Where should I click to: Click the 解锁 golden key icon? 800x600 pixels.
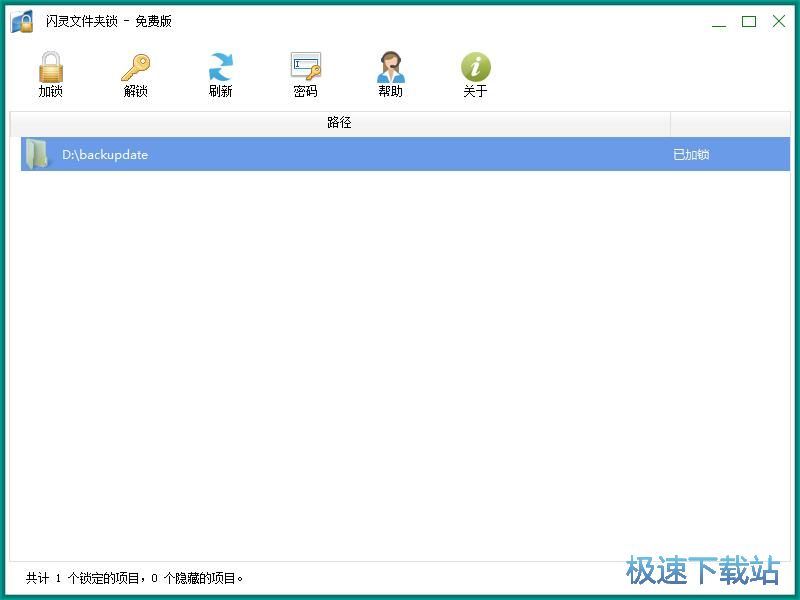tap(136, 67)
